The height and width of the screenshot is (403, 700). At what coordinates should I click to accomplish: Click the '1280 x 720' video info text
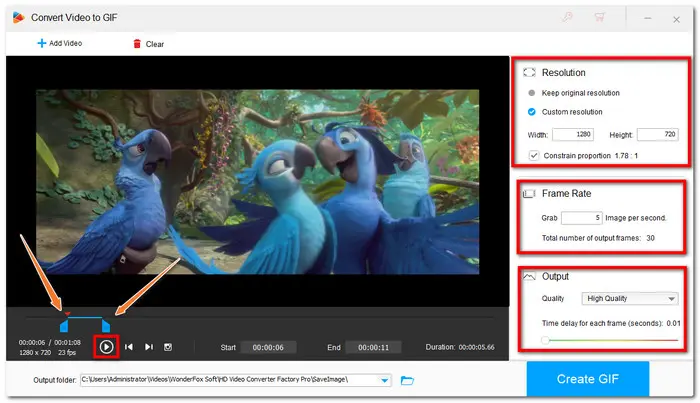tap(35, 353)
